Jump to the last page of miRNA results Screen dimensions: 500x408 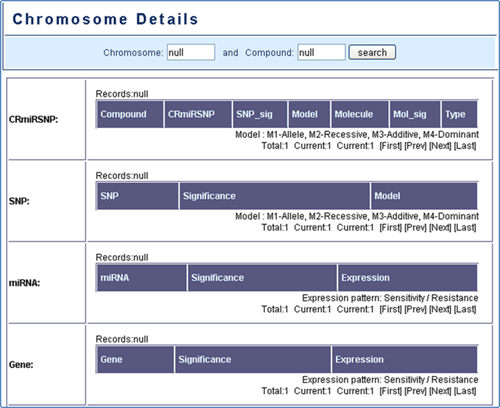click(465, 309)
